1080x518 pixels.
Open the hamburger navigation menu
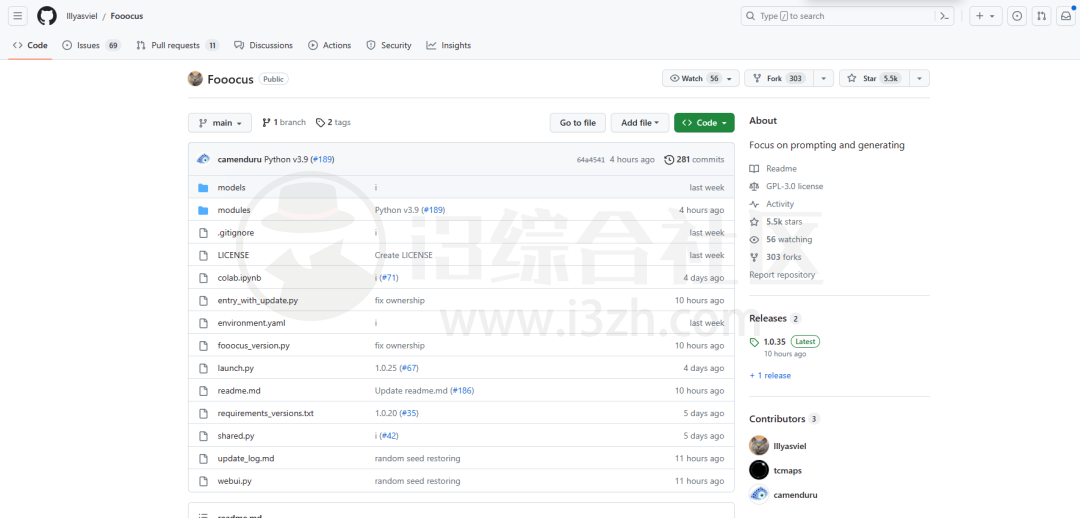[x=18, y=16]
